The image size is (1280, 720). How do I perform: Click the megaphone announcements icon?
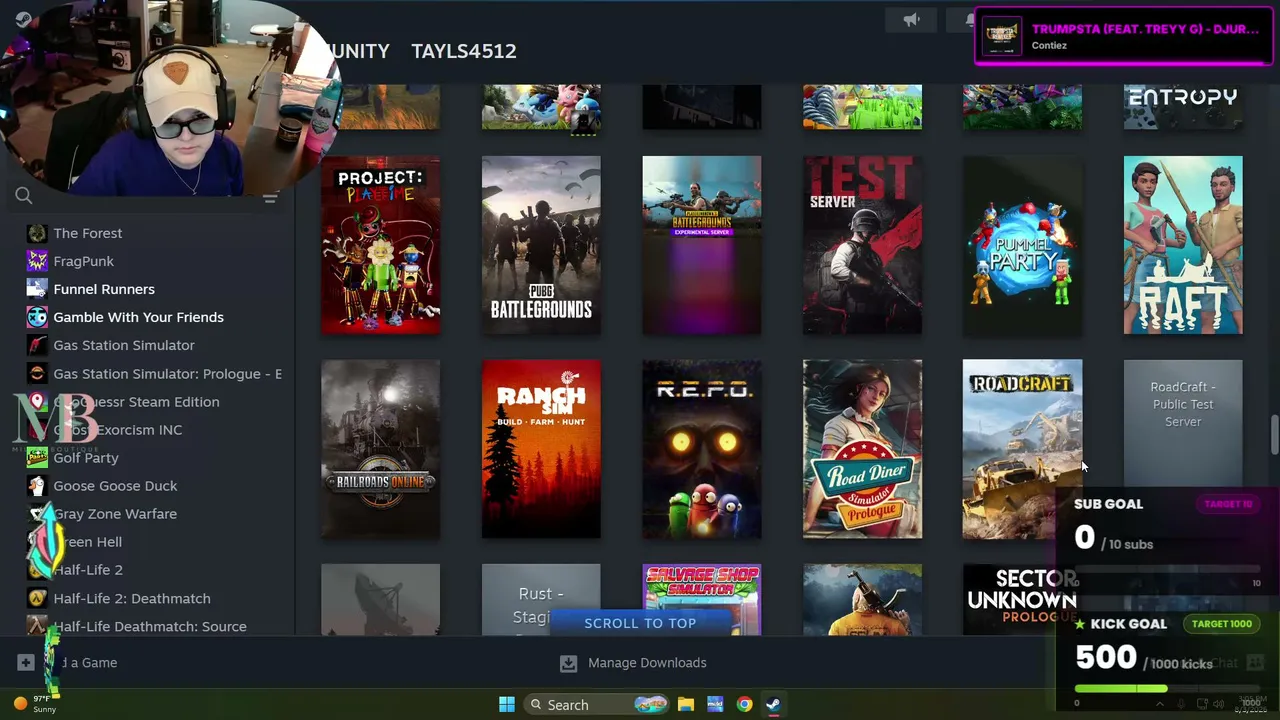(x=911, y=20)
